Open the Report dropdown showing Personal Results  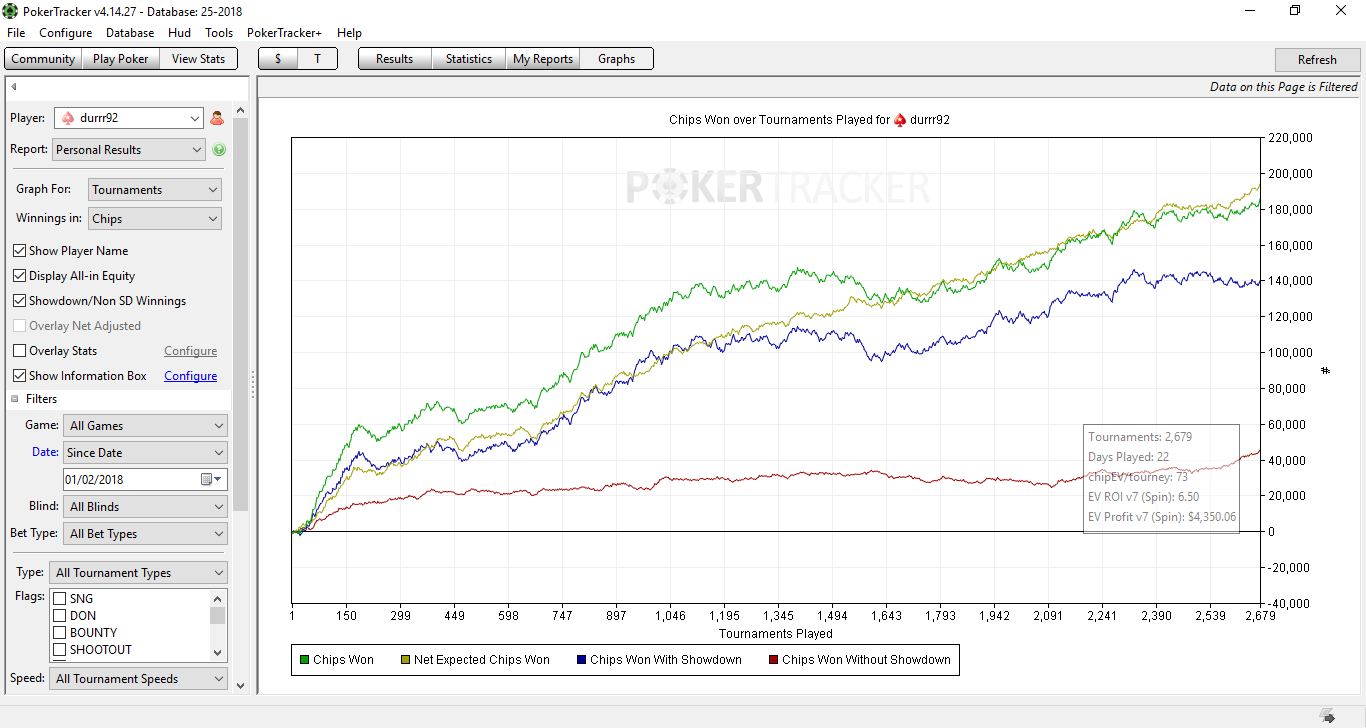pos(129,150)
